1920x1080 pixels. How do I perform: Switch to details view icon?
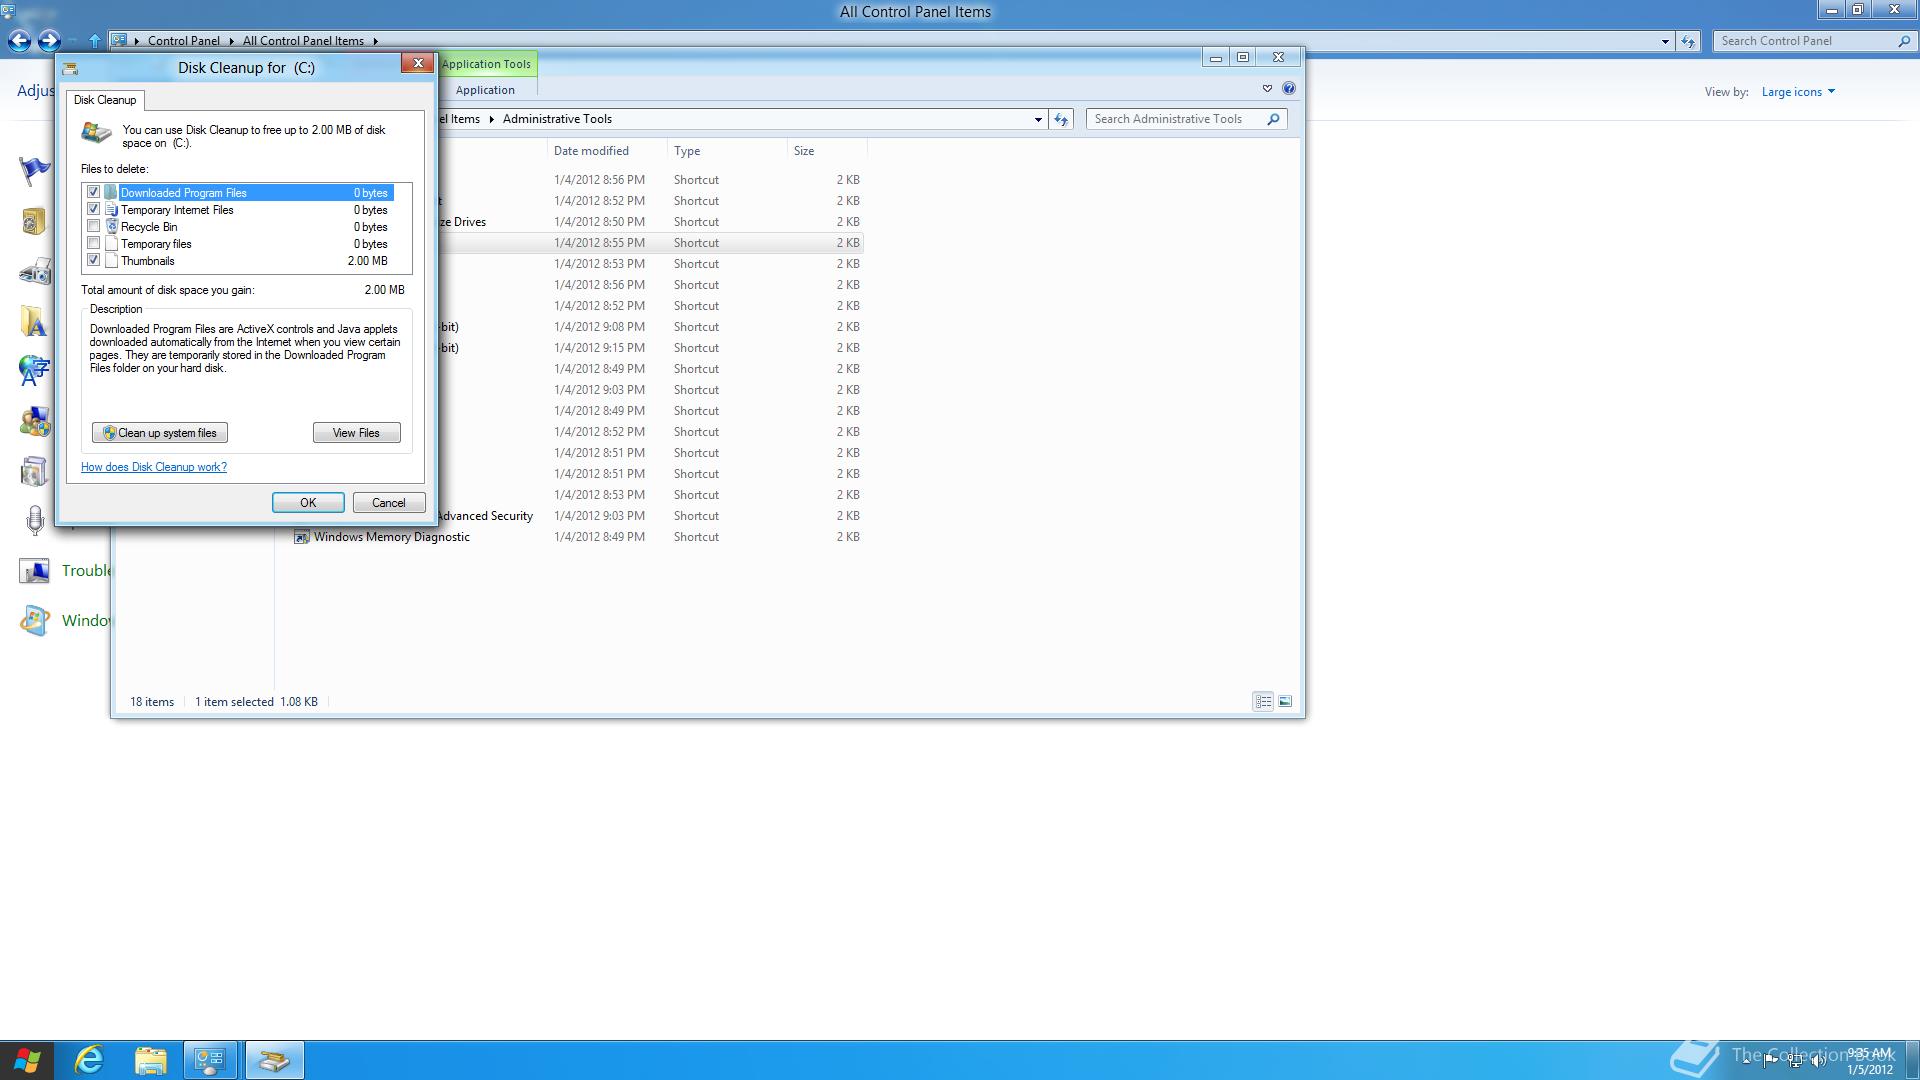[x=1263, y=702]
